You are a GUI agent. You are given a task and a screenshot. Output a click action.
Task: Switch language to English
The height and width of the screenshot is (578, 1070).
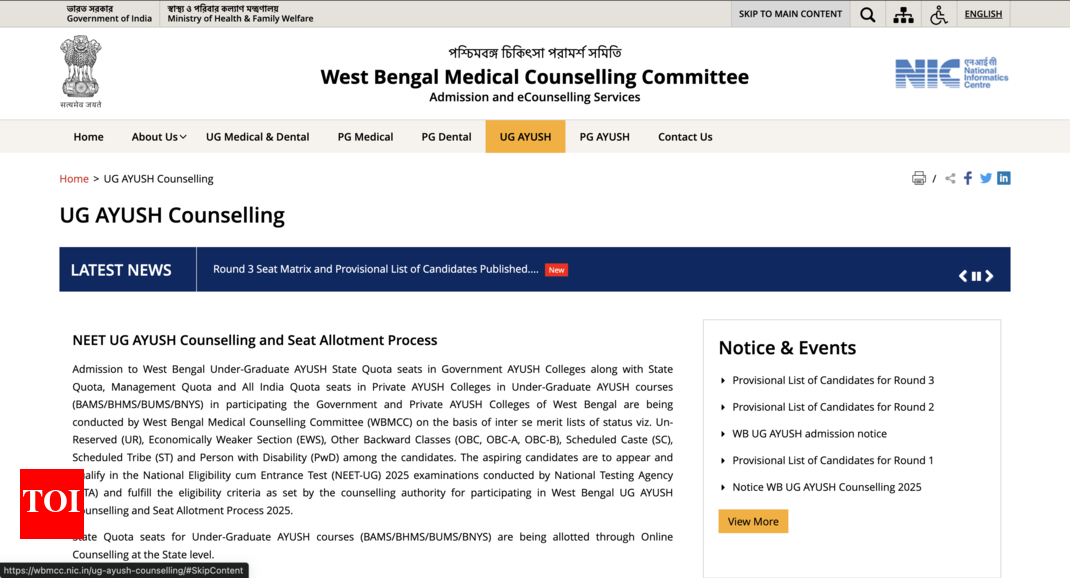pos(983,14)
